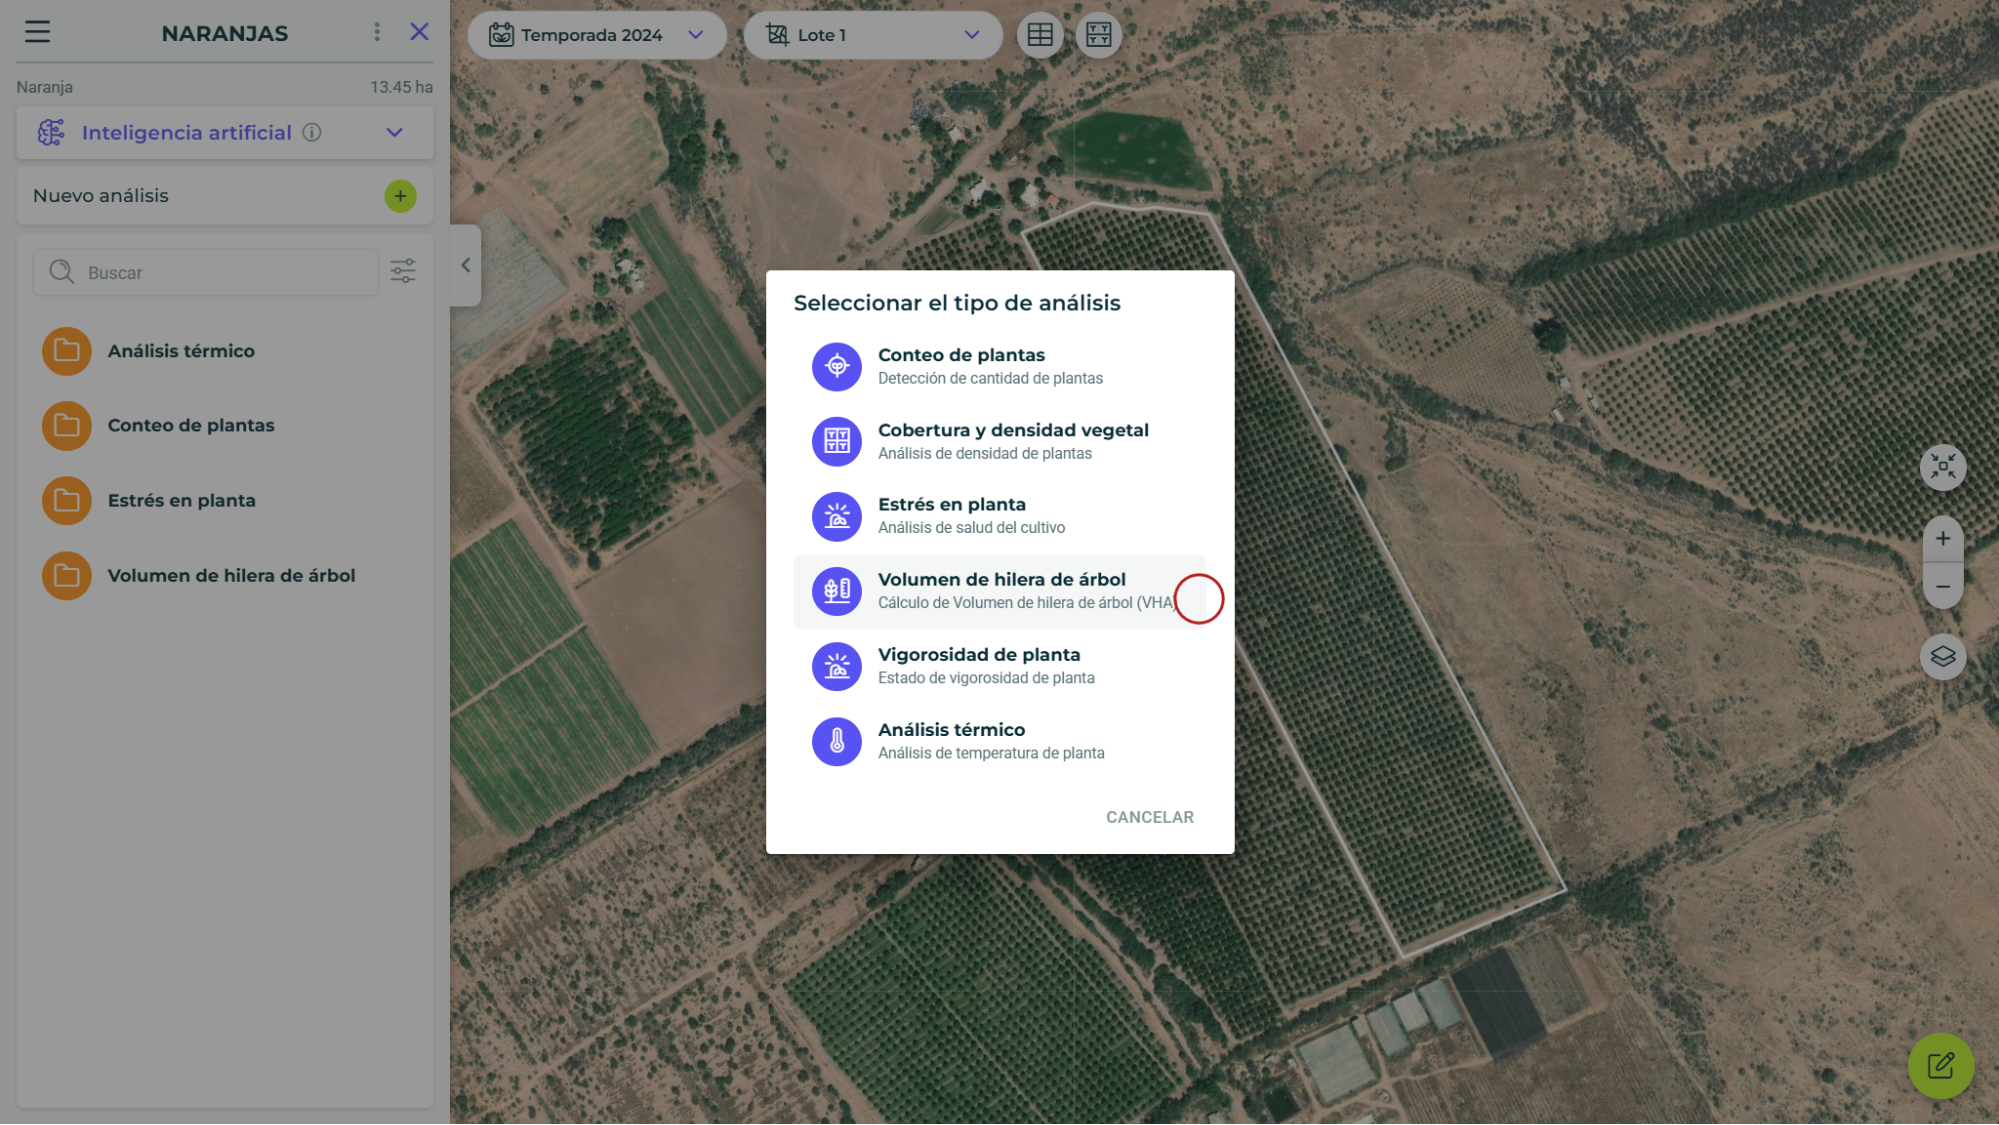Open the Análisis térmico folder
Image resolution: width=1999 pixels, height=1125 pixels.
click(x=225, y=351)
